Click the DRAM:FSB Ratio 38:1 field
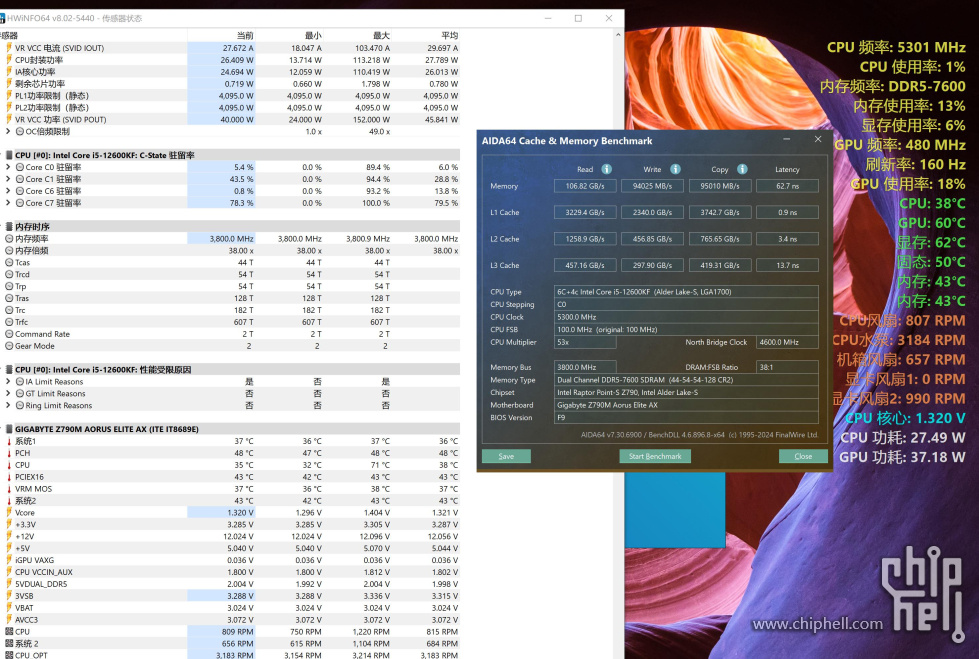Viewport: 979px width, 659px height. coord(787,367)
